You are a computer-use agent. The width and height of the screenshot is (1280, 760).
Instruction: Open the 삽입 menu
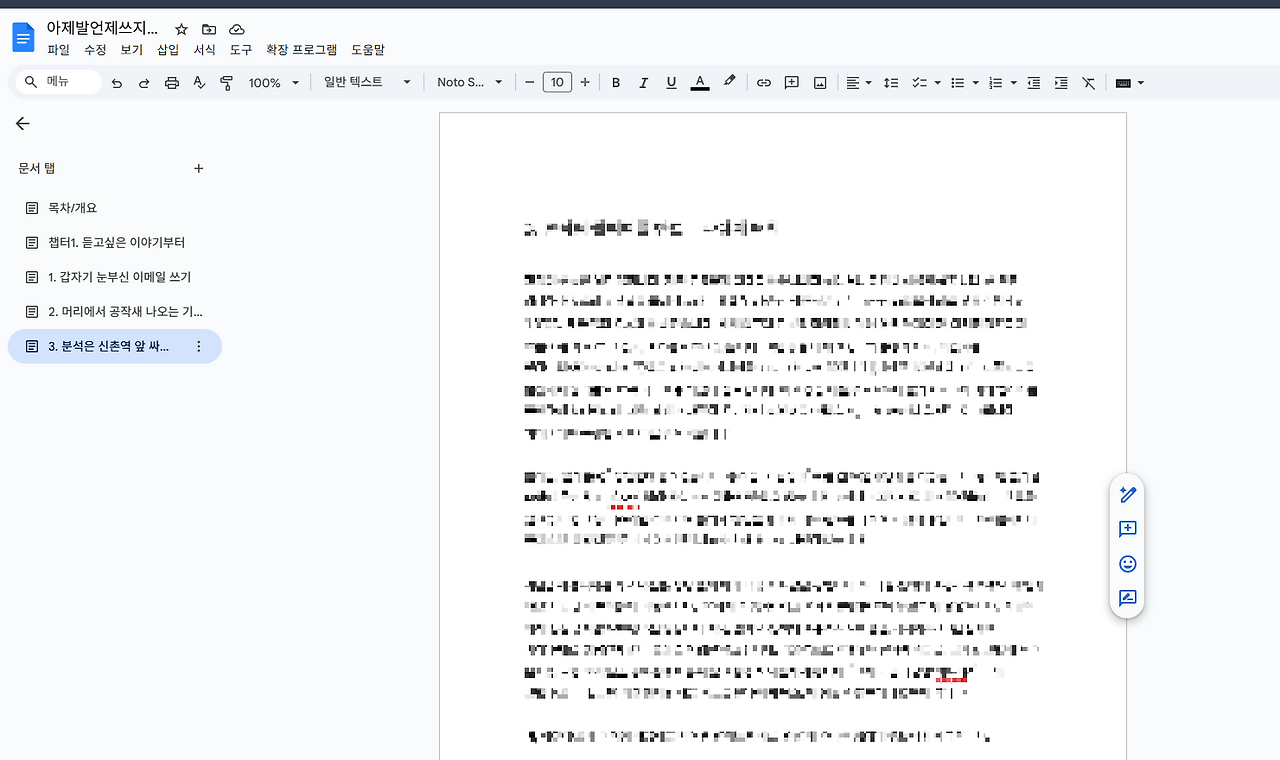[x=168, y=50]
